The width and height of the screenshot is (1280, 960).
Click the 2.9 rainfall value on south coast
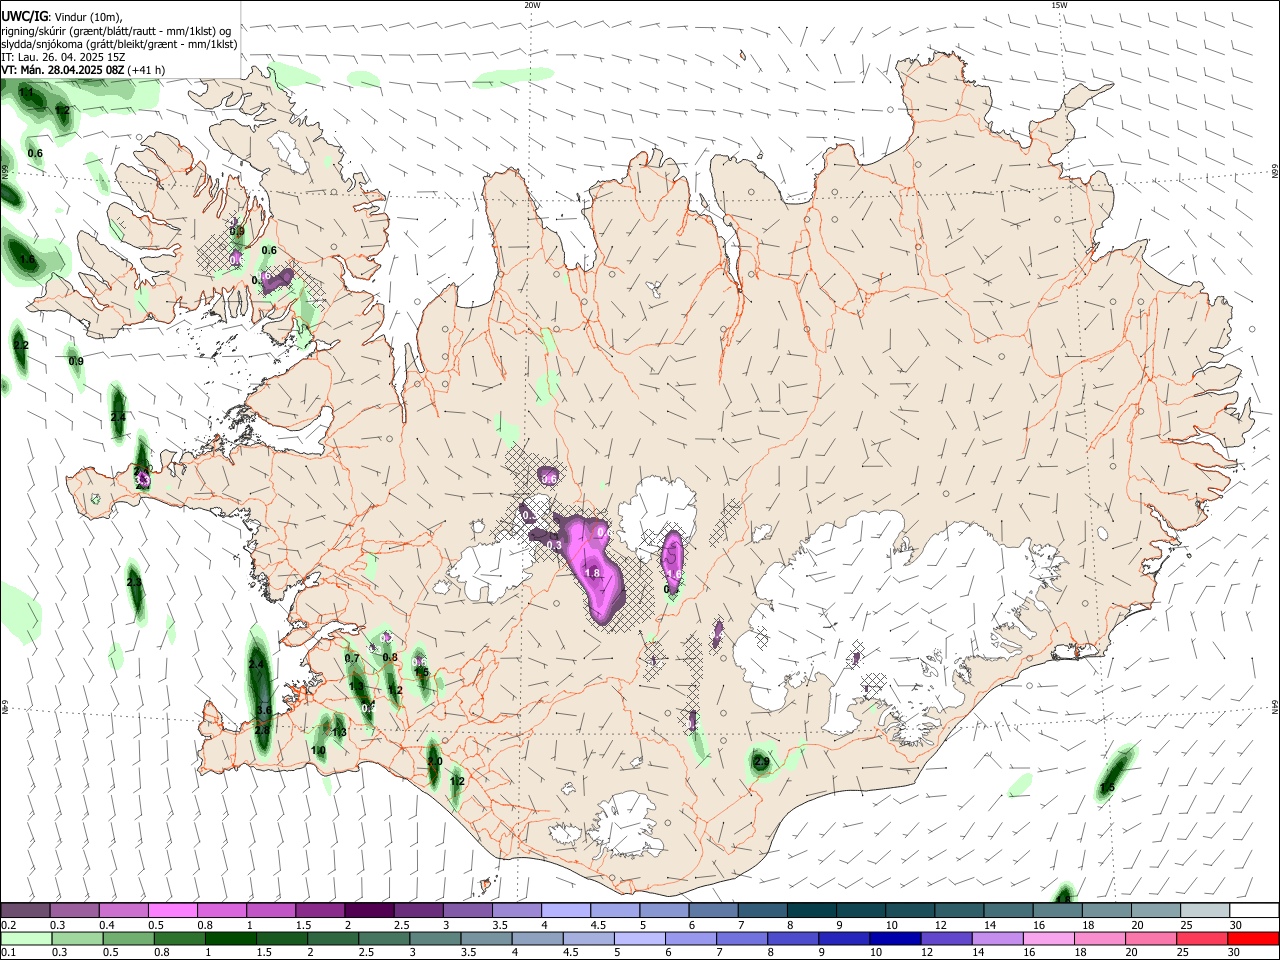(x=762, y=762)
